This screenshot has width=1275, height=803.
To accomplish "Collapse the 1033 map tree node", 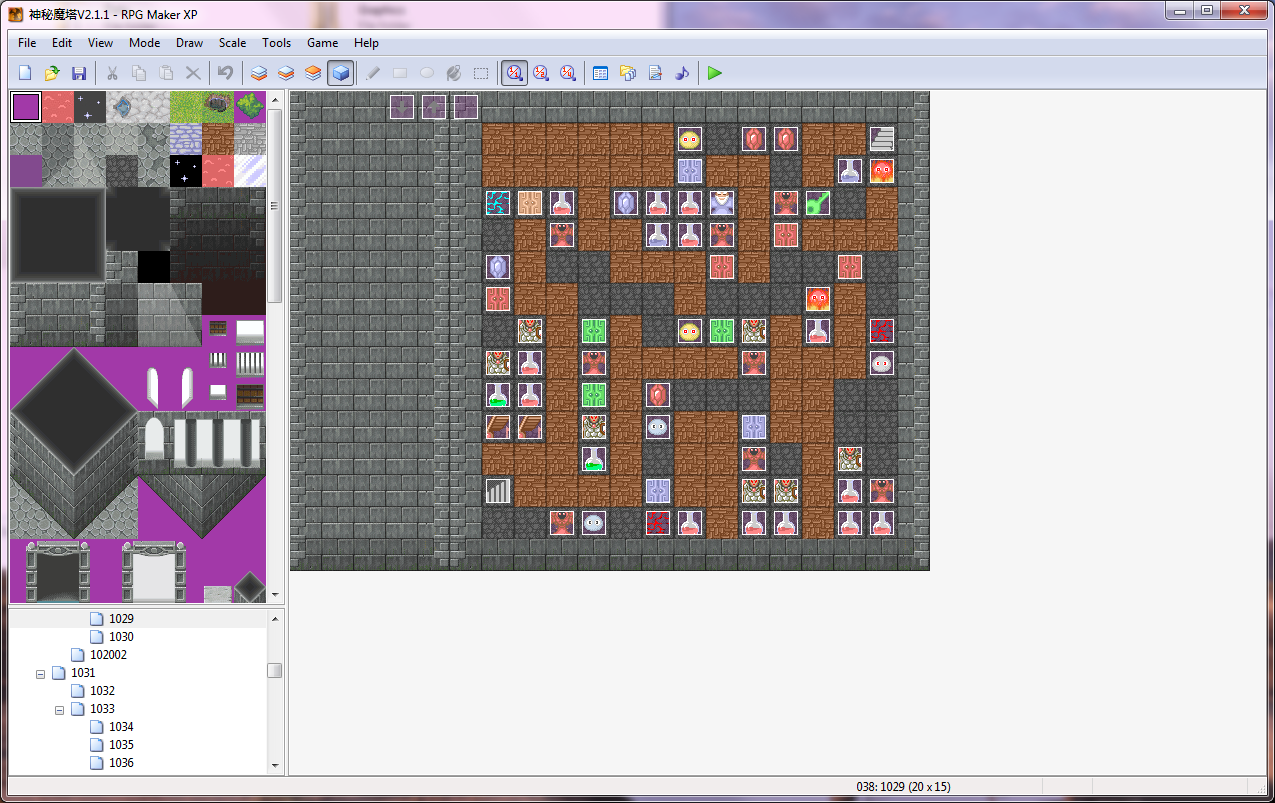I will click(60, 710).
